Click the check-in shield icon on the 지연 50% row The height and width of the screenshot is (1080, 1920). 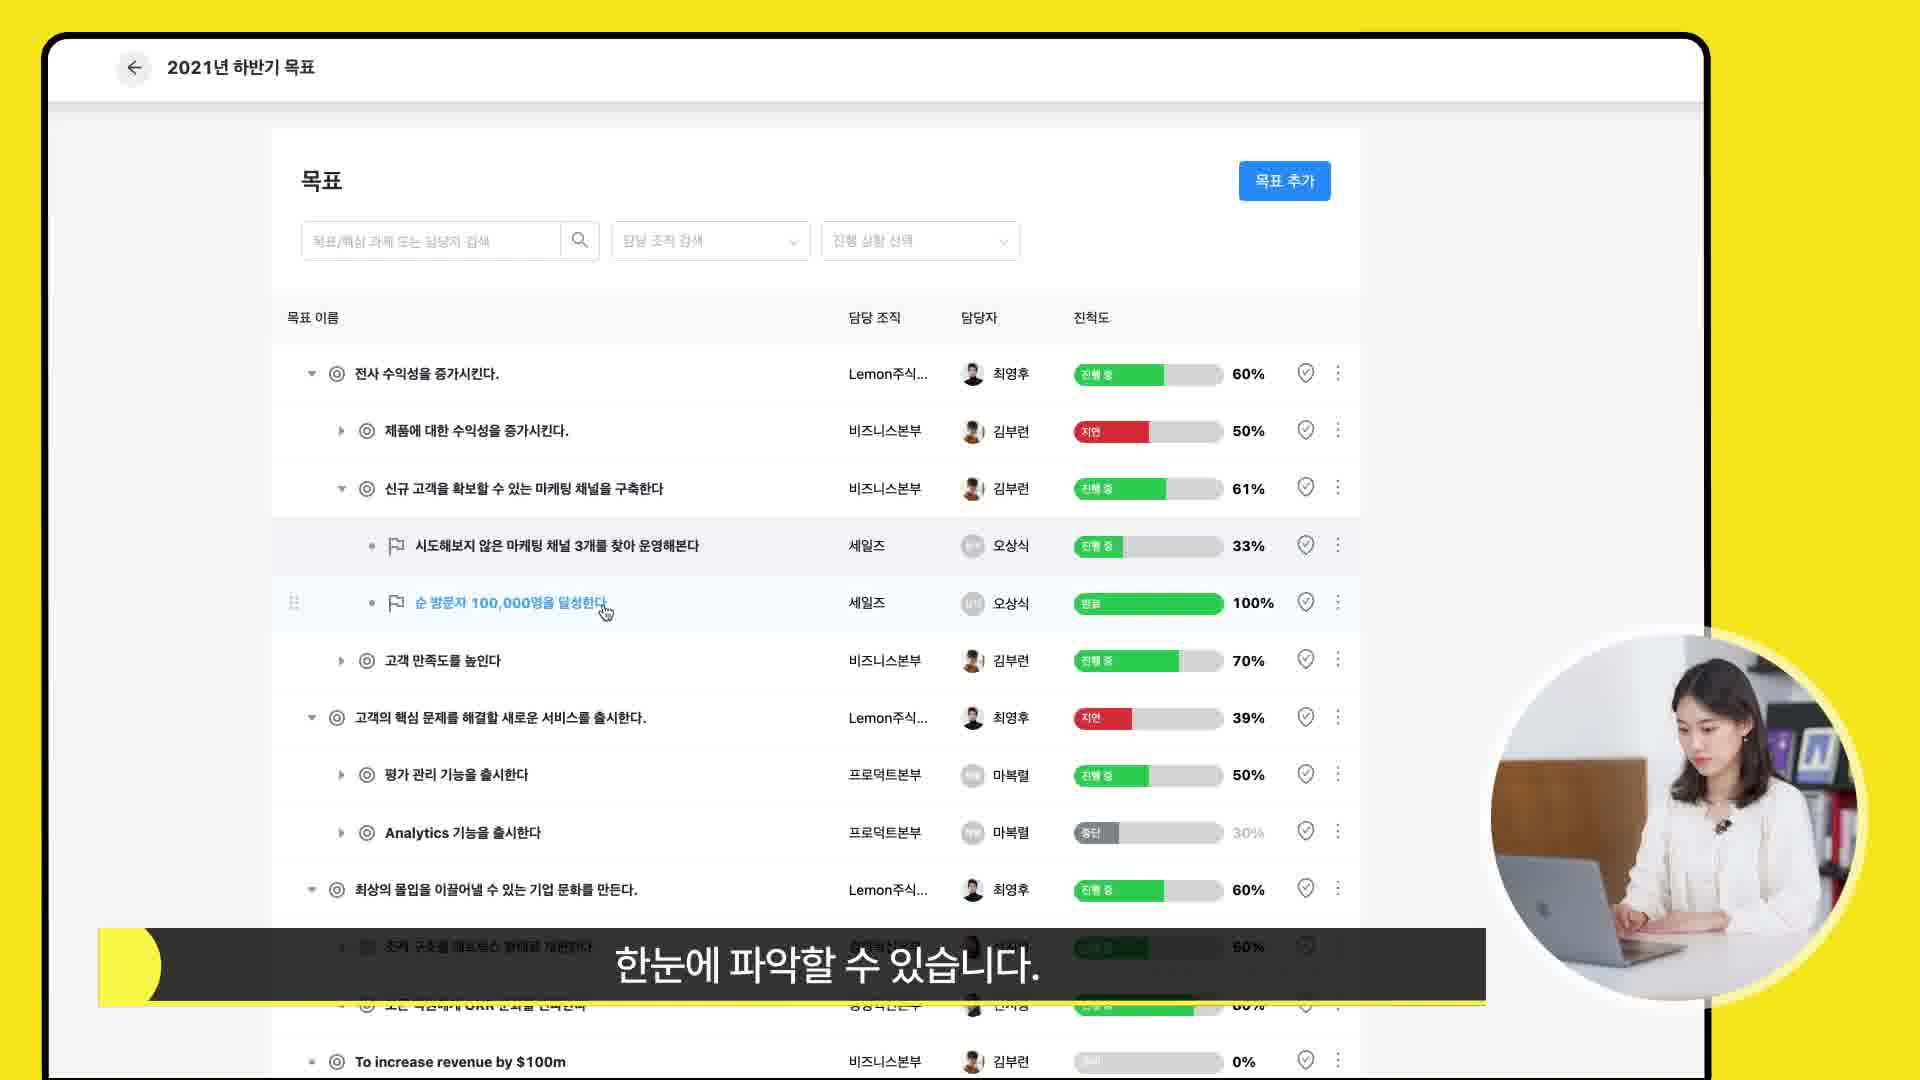1305,430
